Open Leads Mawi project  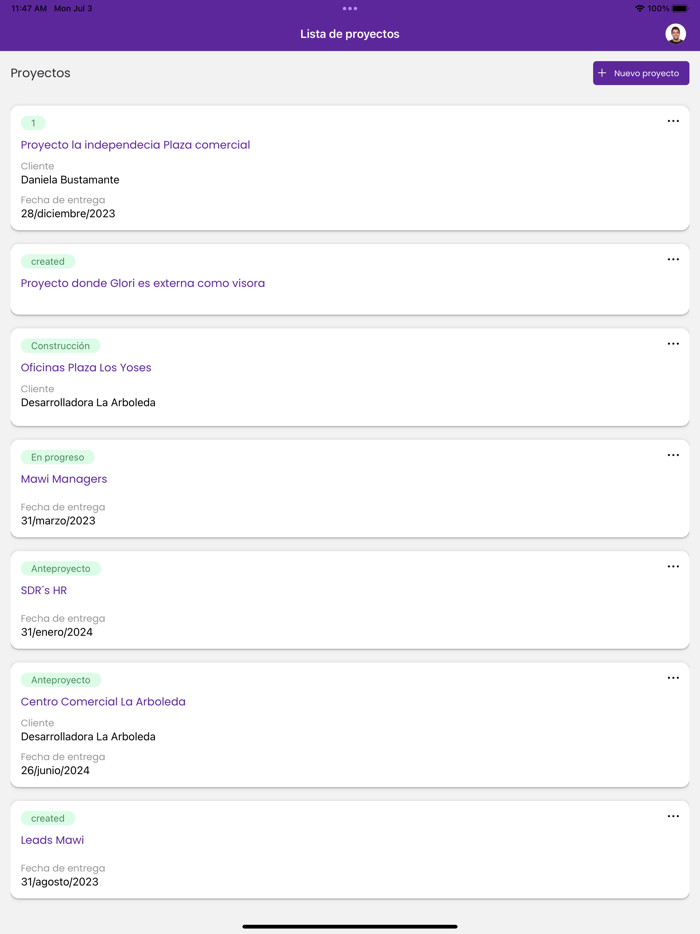(52, 840)
